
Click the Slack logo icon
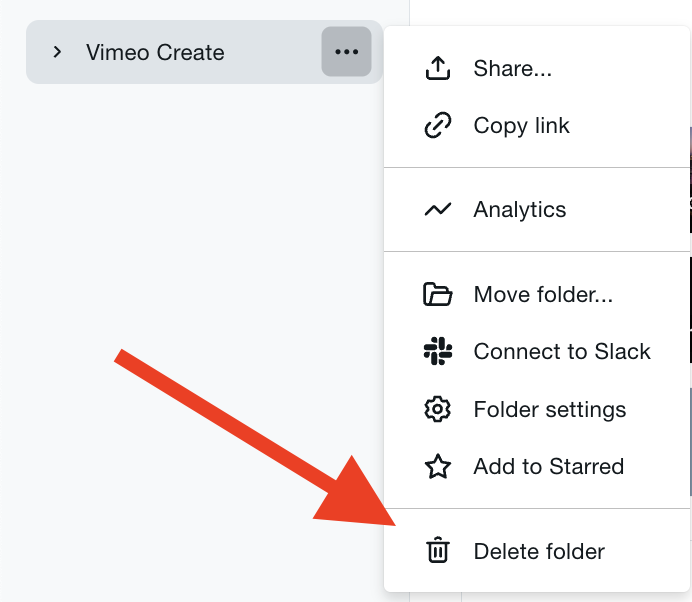pyautogui.click(x=437, y=352)
